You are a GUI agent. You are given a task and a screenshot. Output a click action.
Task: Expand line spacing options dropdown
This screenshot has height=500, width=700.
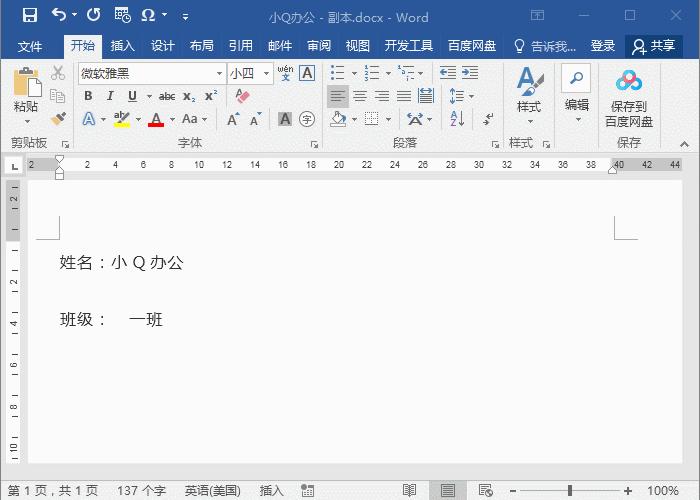(x=471, y=96)
